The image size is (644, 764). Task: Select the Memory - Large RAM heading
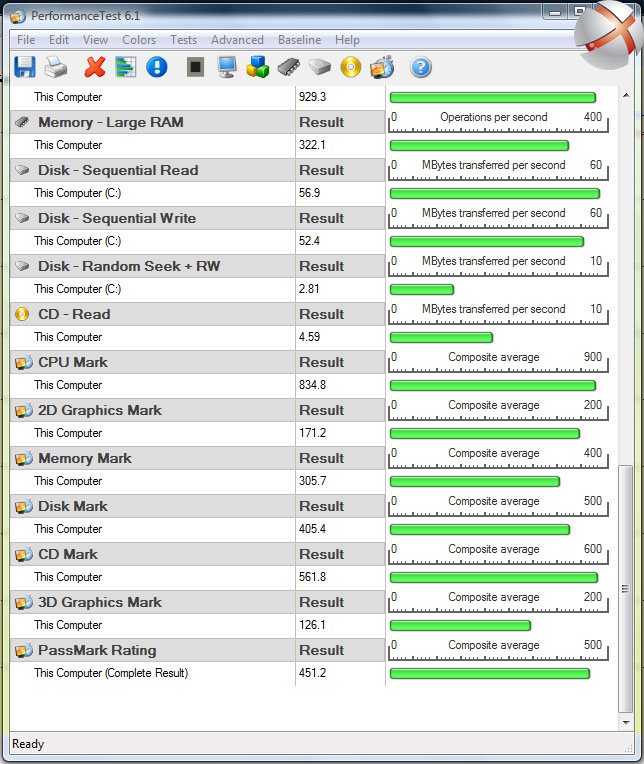click(x=111, y=122)
